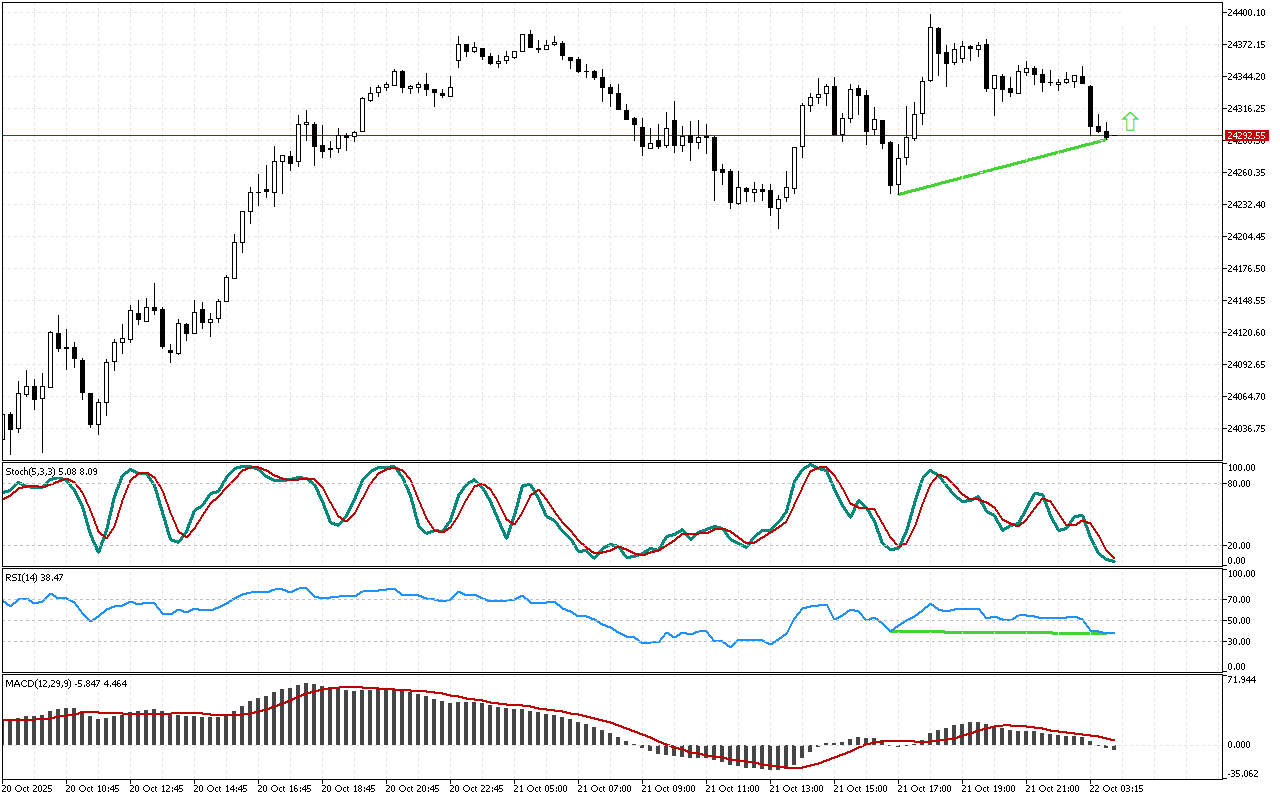Click the green up arrow on chart
This screenshot has width=1280, height=800.
tap(1129, 122)
